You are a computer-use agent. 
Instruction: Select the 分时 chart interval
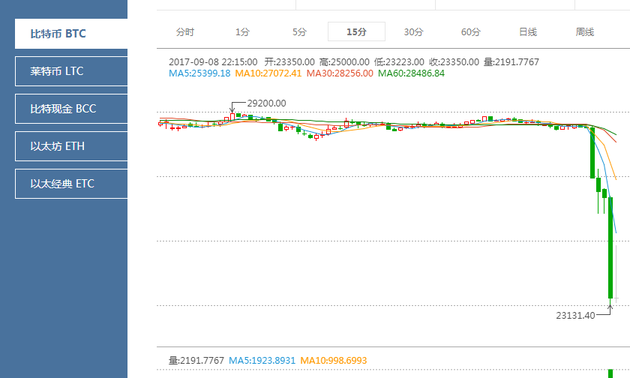coord(185,32)
